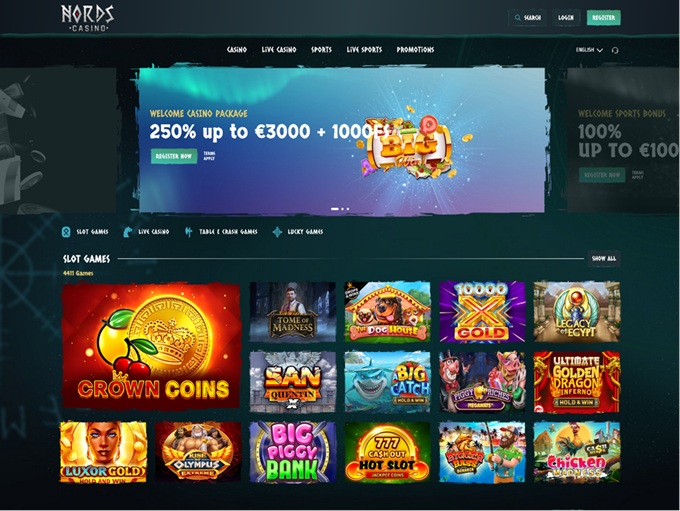Select the Lucky Games icon
The image size is (680, 511).
pos(277,232)
